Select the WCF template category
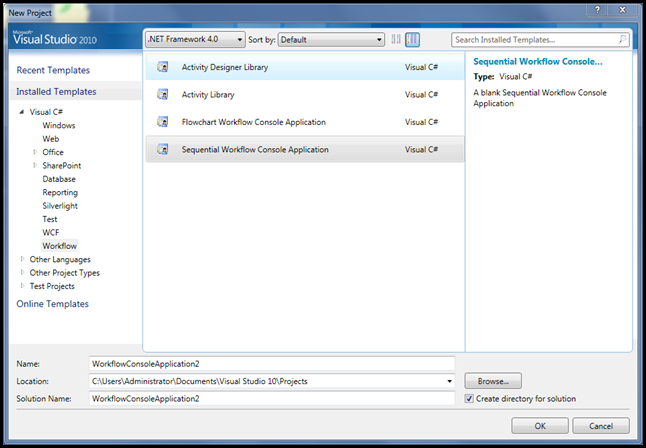 click(51, 232)
